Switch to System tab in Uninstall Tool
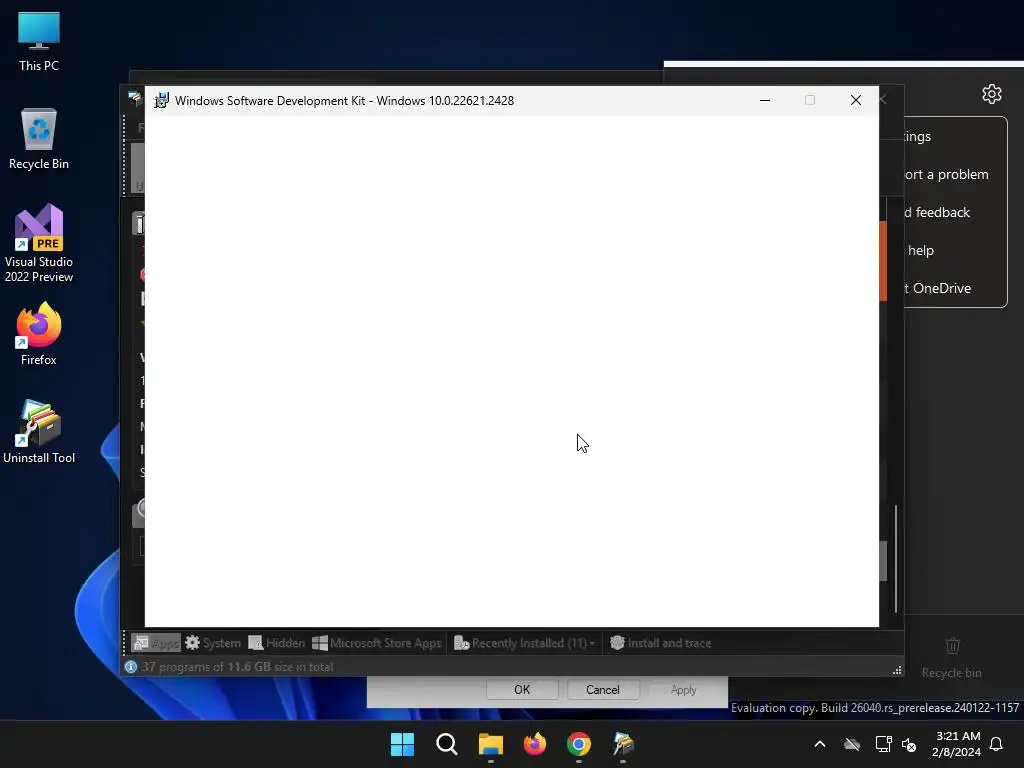This screenshot has width=1024, height=768. (x=213, y=643)
